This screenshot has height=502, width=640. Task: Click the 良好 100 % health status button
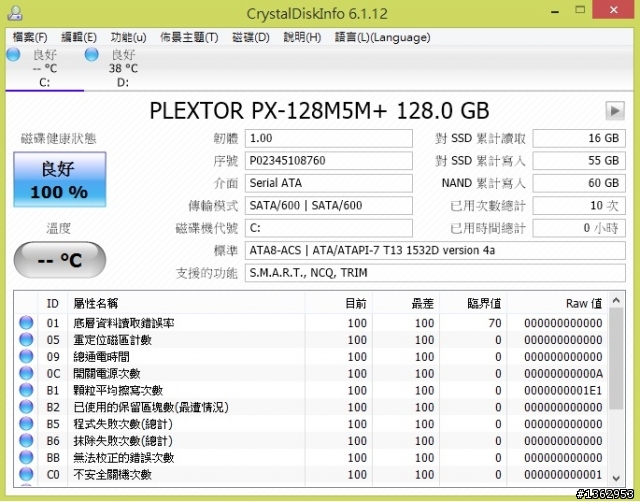(60, 180)
